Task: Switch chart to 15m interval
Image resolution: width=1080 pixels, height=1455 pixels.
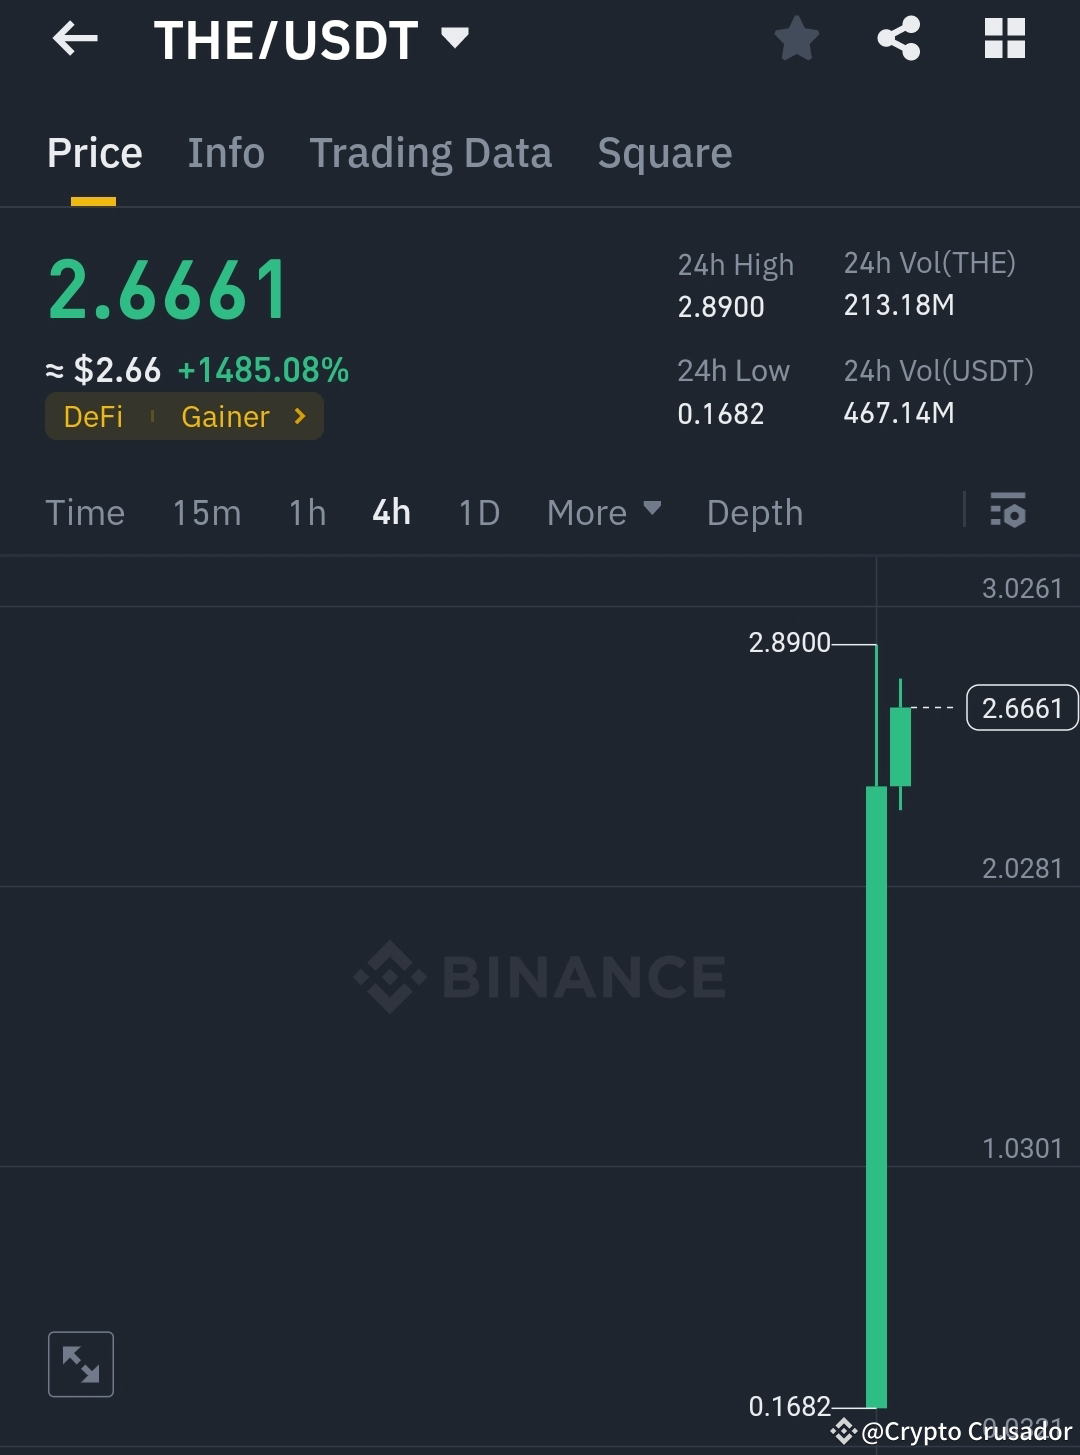Action: (206, 512)
